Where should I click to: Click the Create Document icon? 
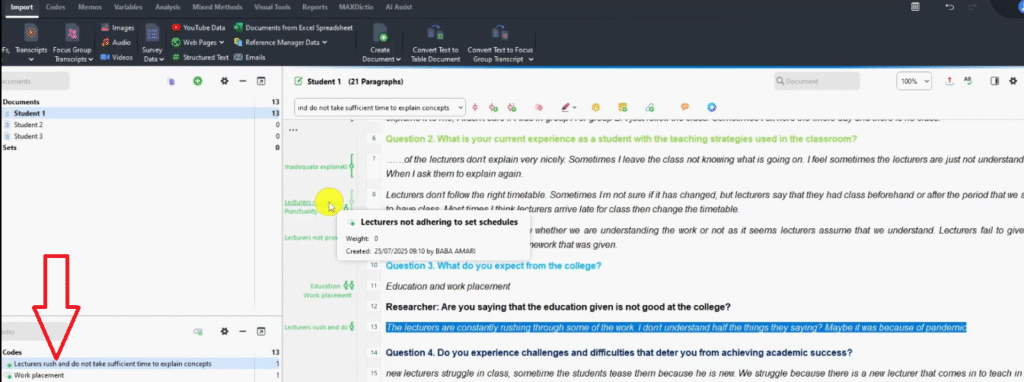tap(380, 33)
